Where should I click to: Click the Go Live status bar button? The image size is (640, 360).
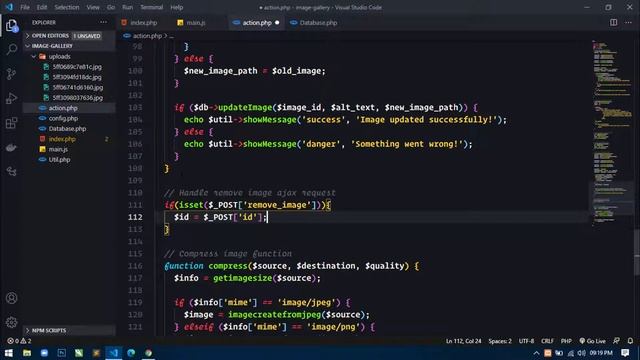point(592,341)
